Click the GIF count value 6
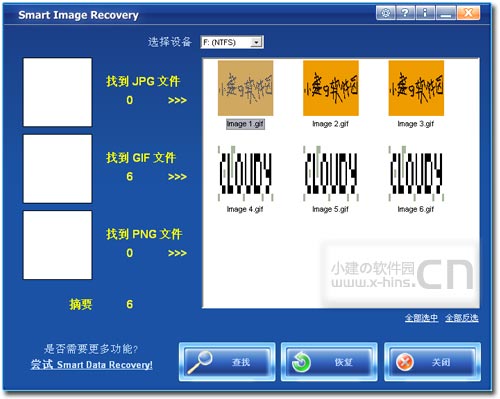Image resolution: width=500 pixels, height=399 pixels. coord(130,176)
